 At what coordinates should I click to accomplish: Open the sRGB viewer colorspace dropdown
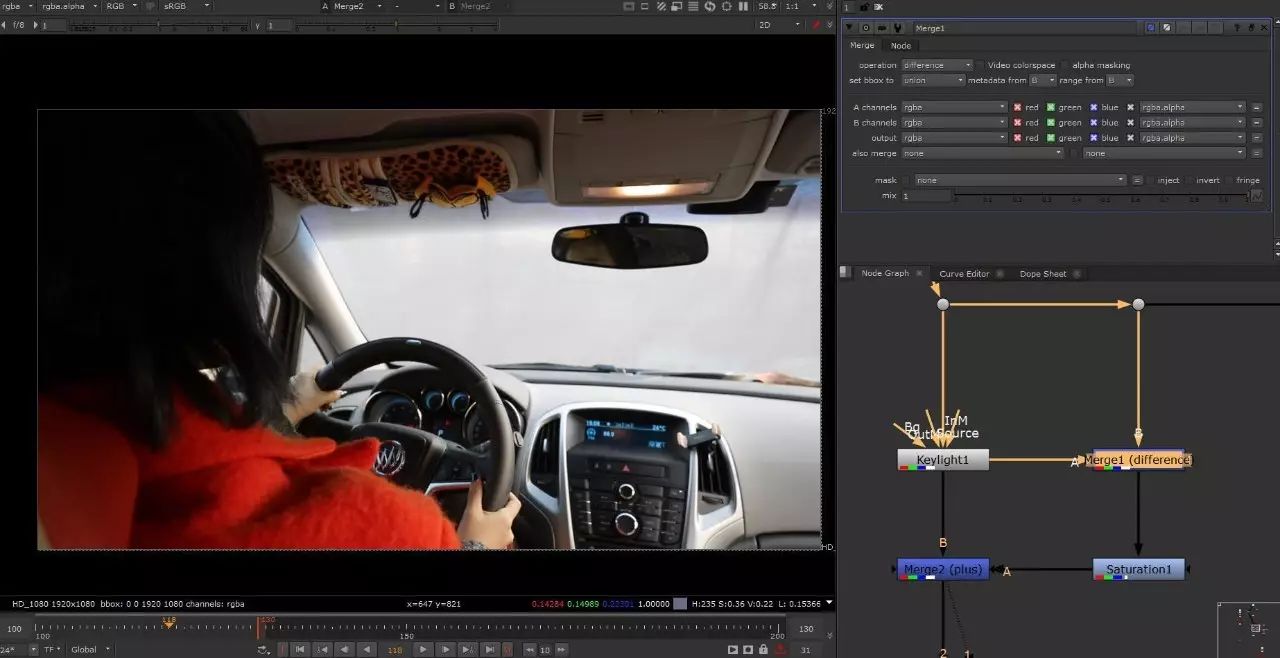[x=187, y=6]
